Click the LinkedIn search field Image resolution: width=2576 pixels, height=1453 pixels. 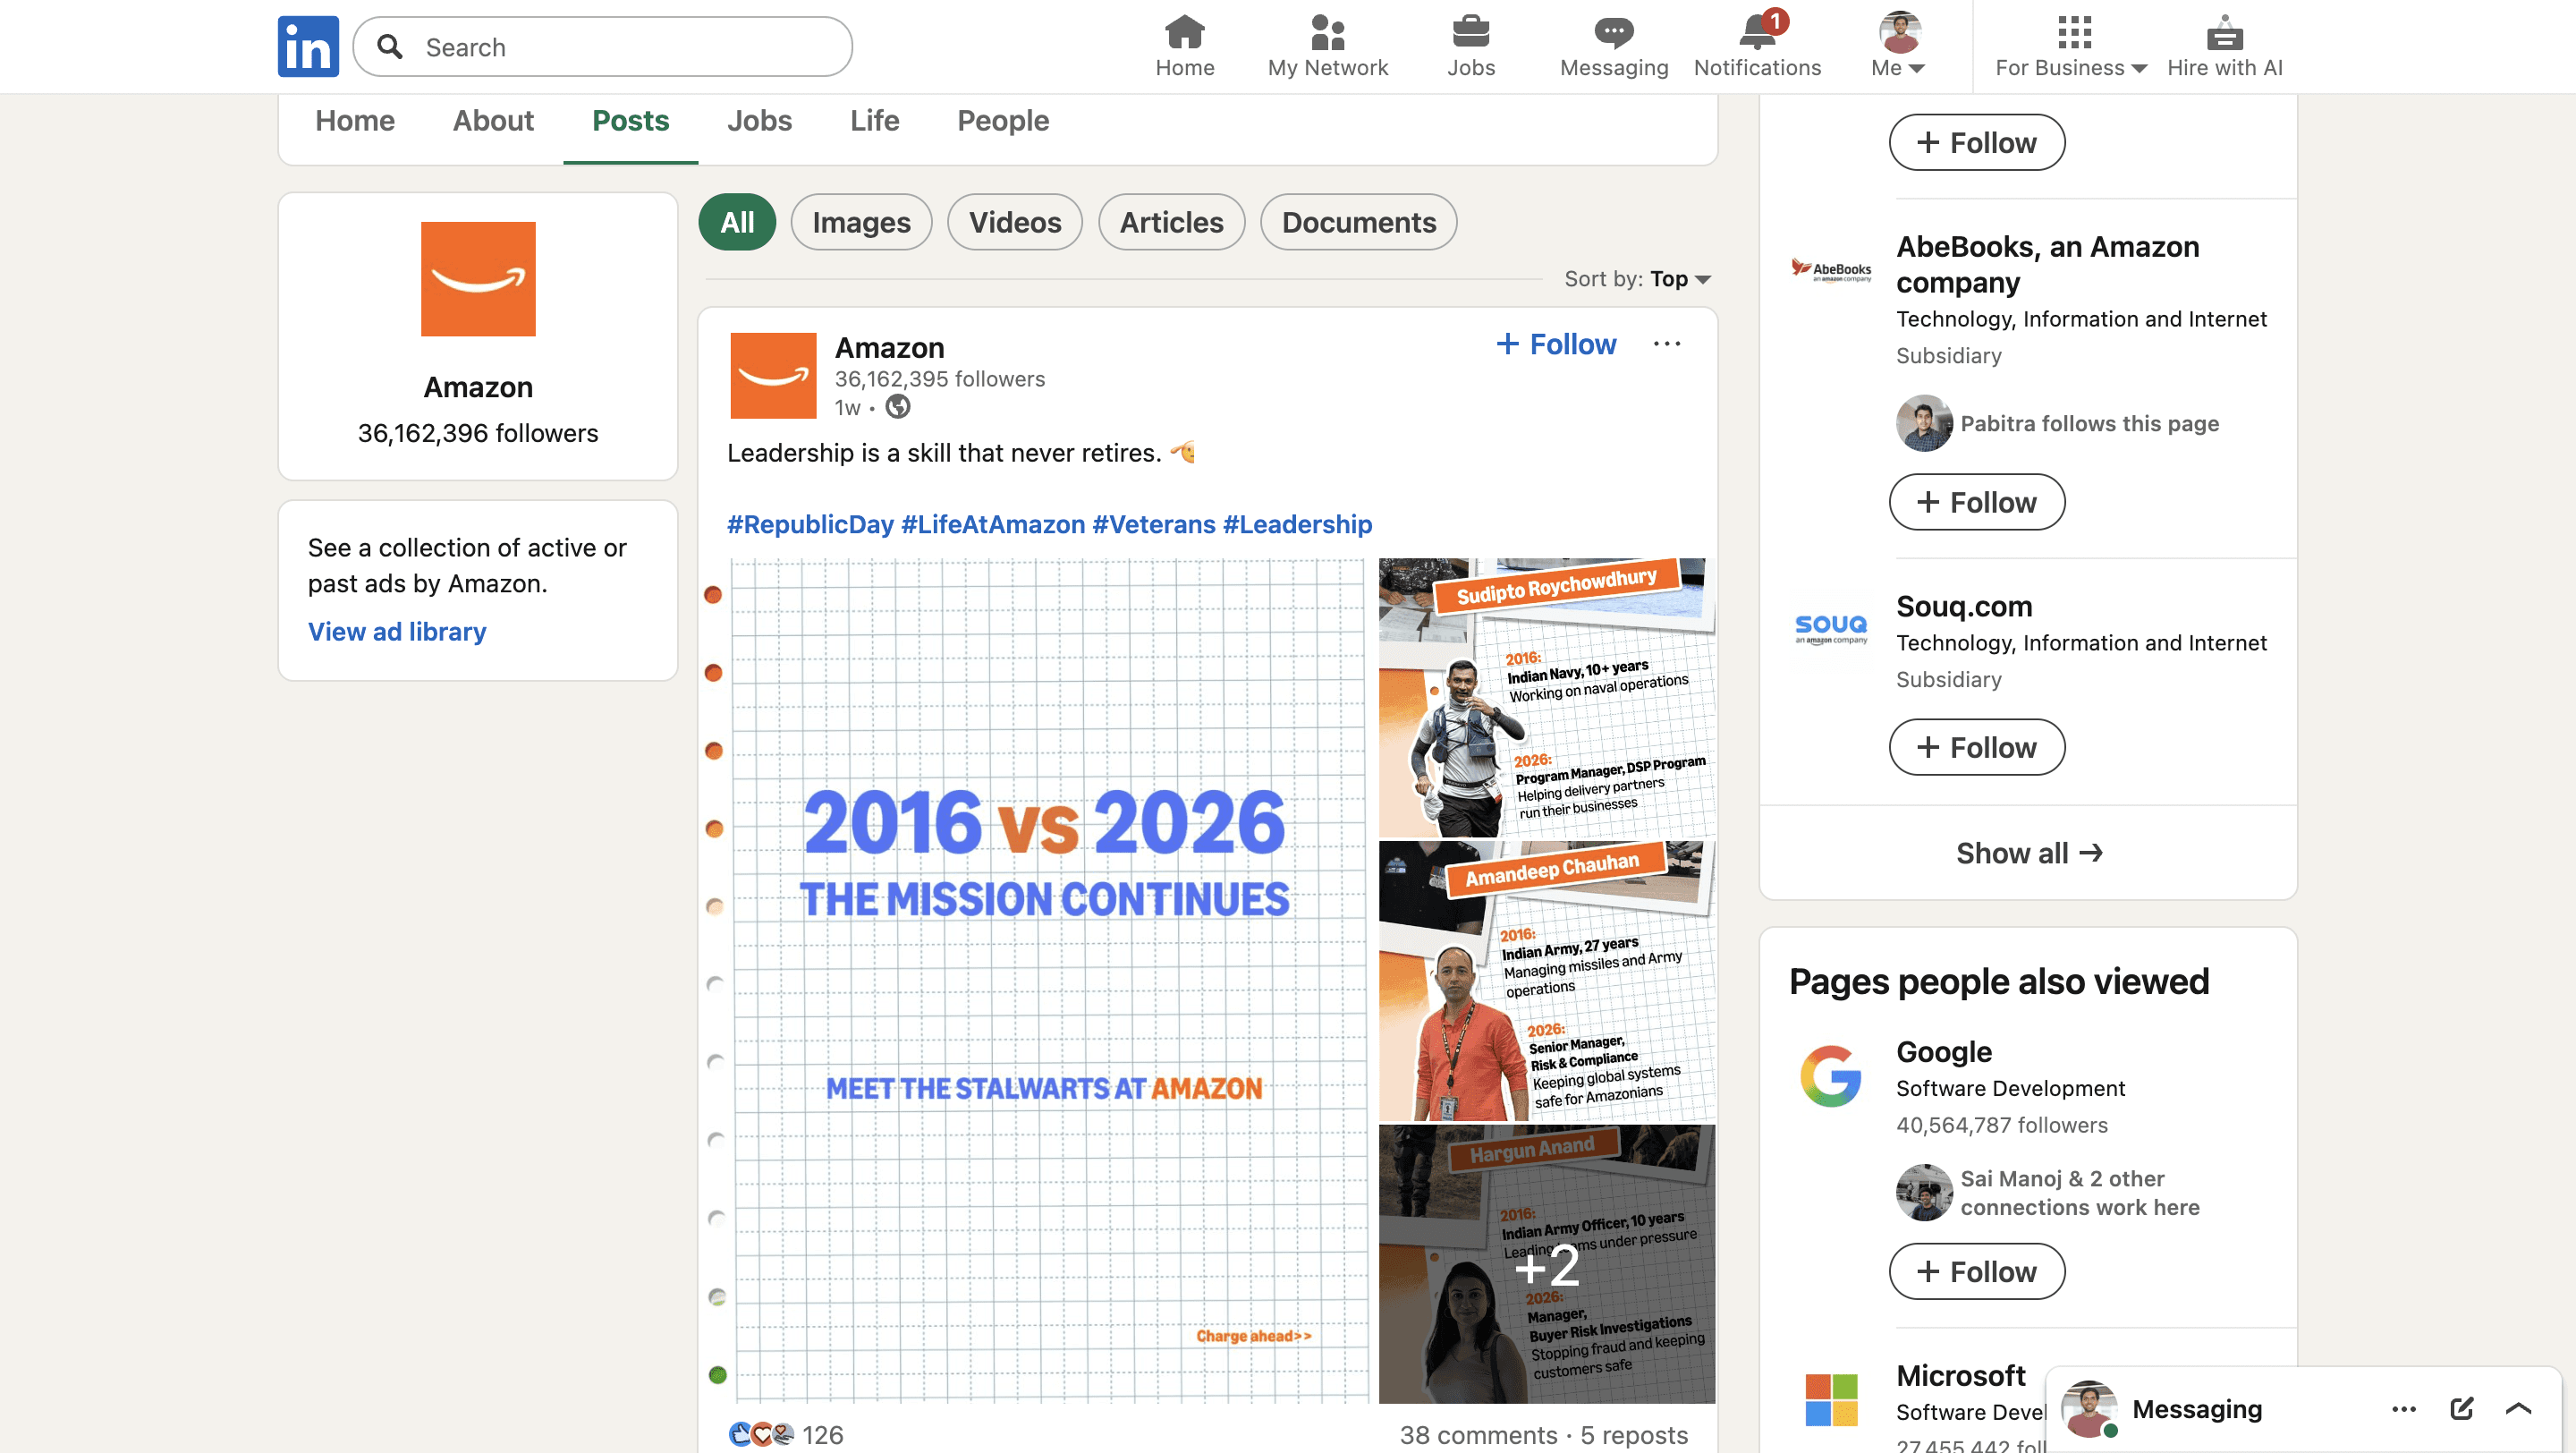click(x=602, y=46)
